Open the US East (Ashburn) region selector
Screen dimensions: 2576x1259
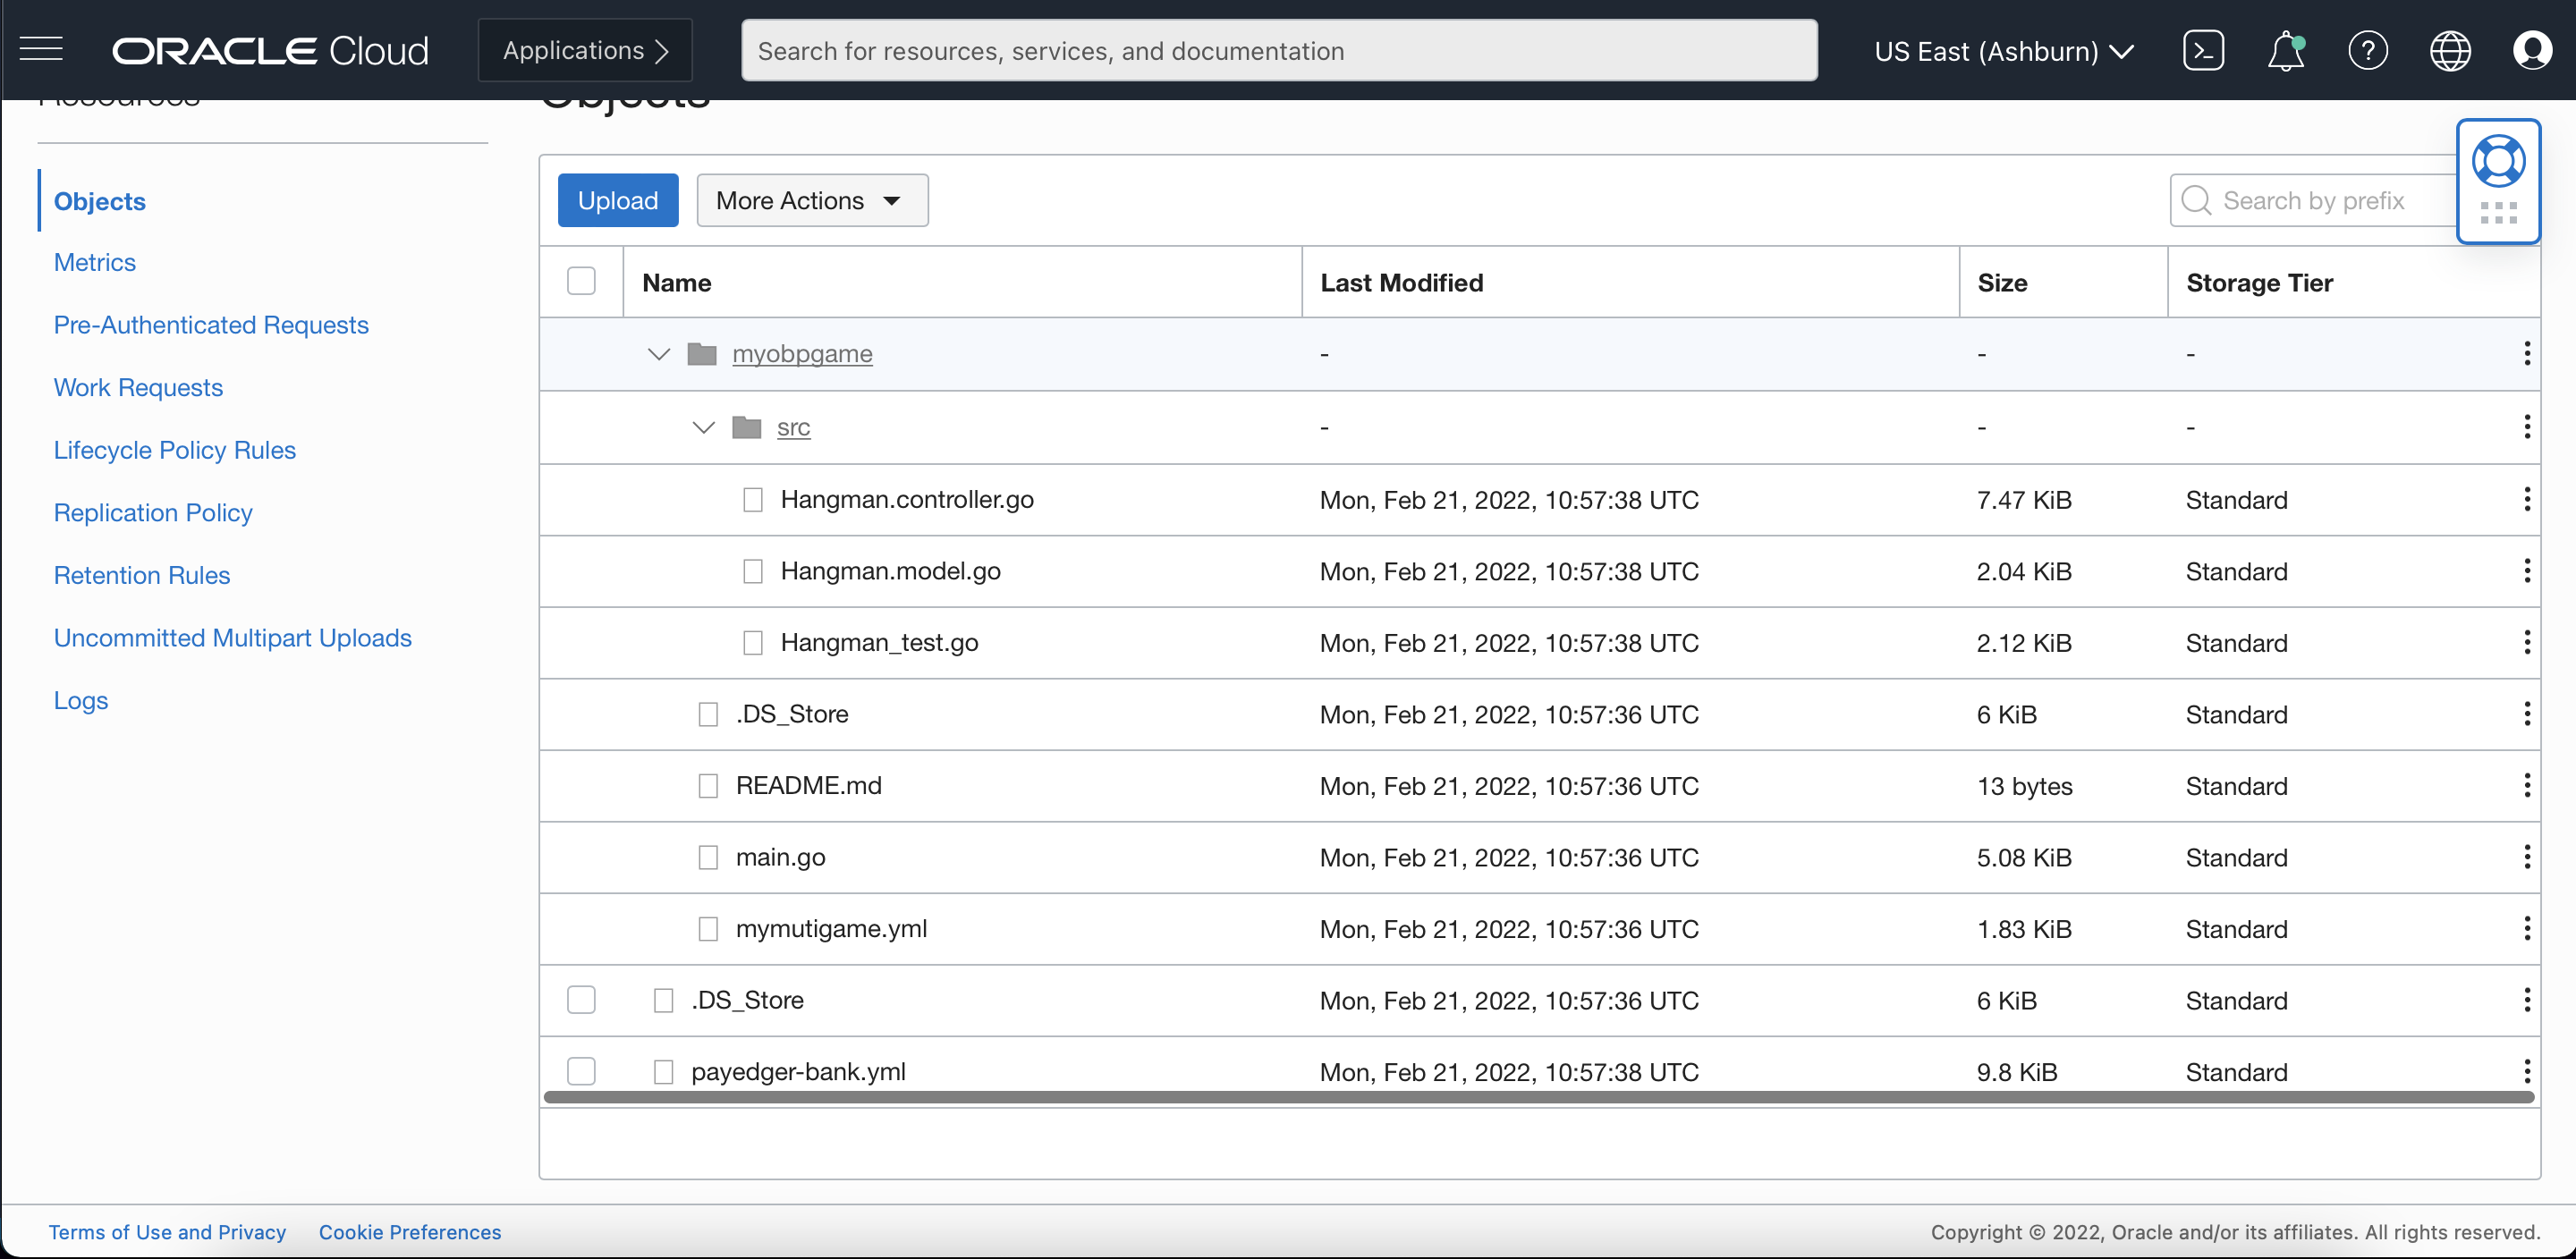(2004, 51)
